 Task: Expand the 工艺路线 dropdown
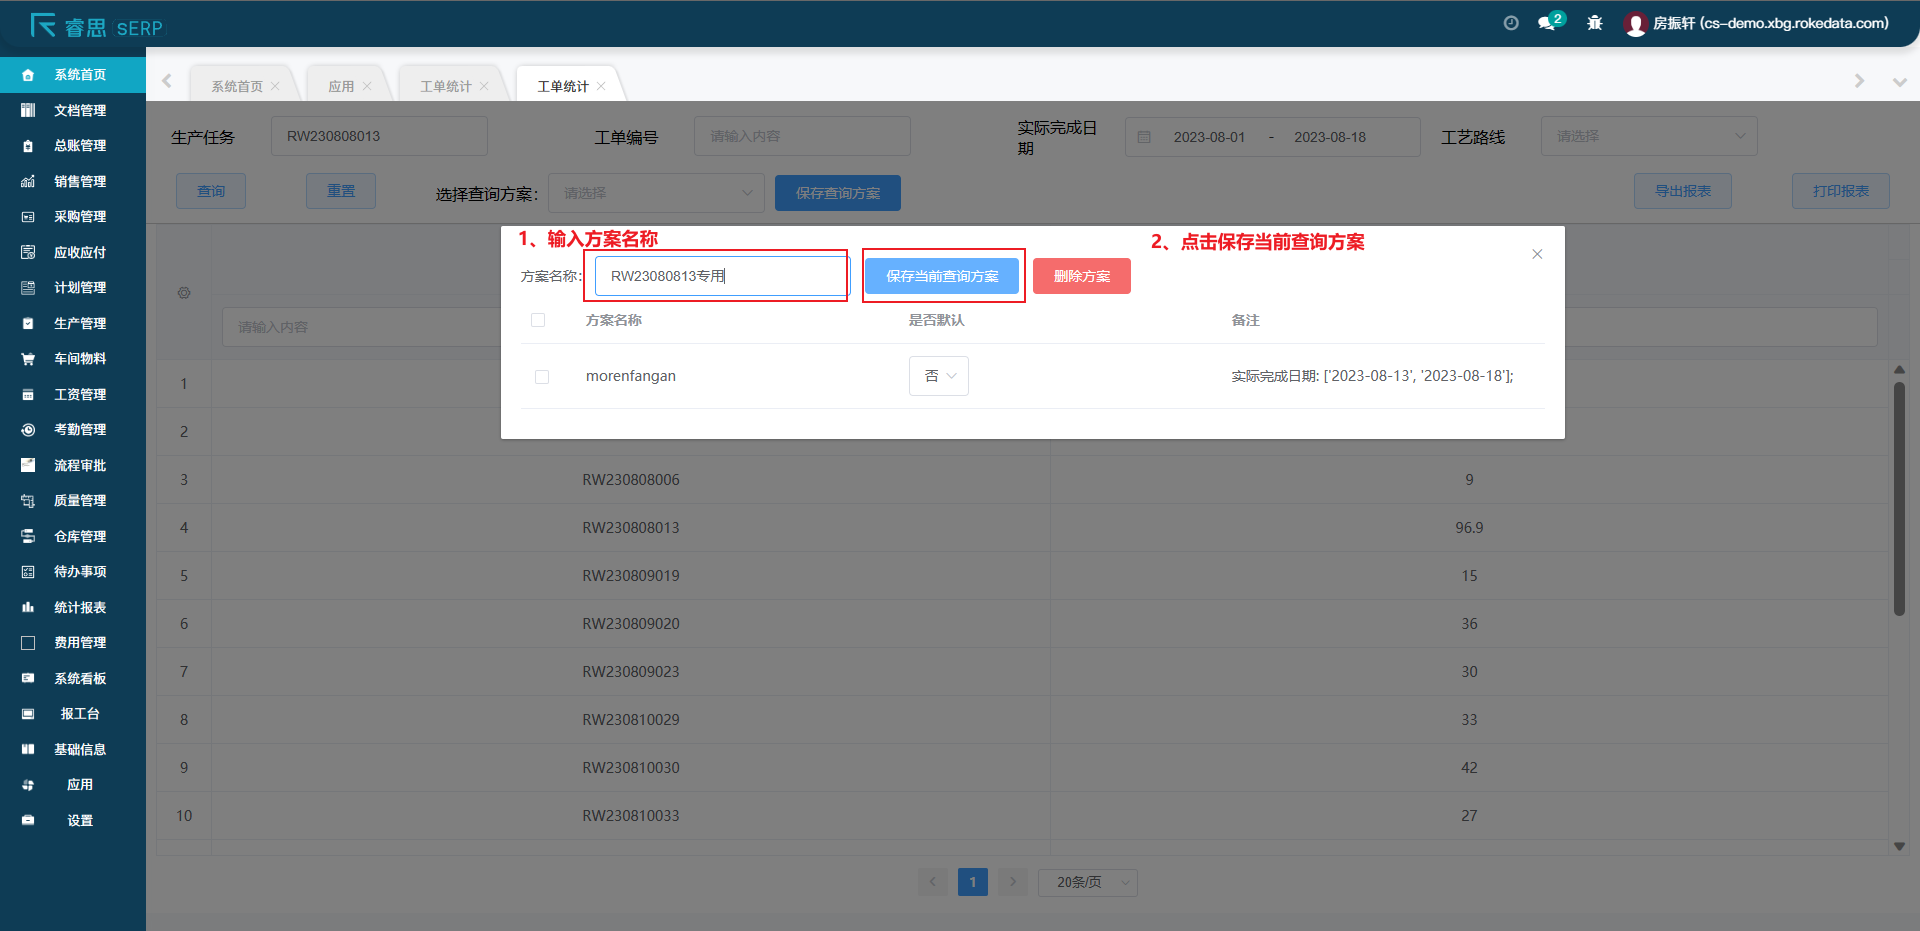1648,136
